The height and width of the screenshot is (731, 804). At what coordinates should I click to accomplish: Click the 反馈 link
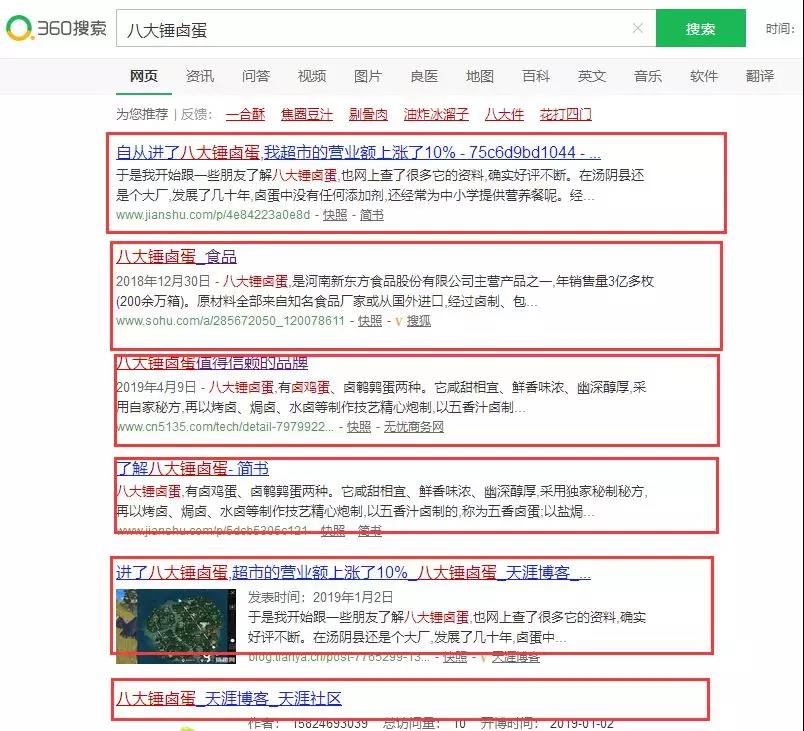pyautogui.click(x=194, y=114)
